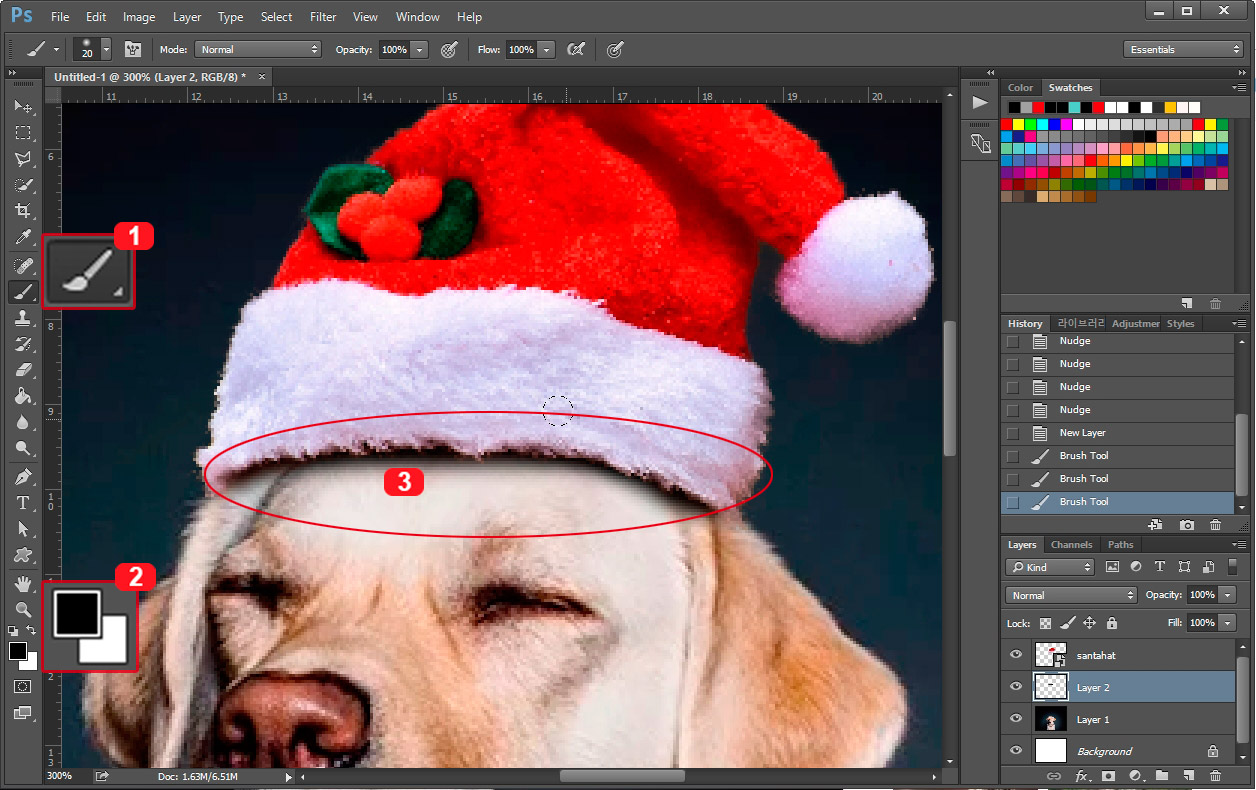Open the brush Mode dropdown
This screenshot has height=790, width=1256.
(x=257, y=49)
